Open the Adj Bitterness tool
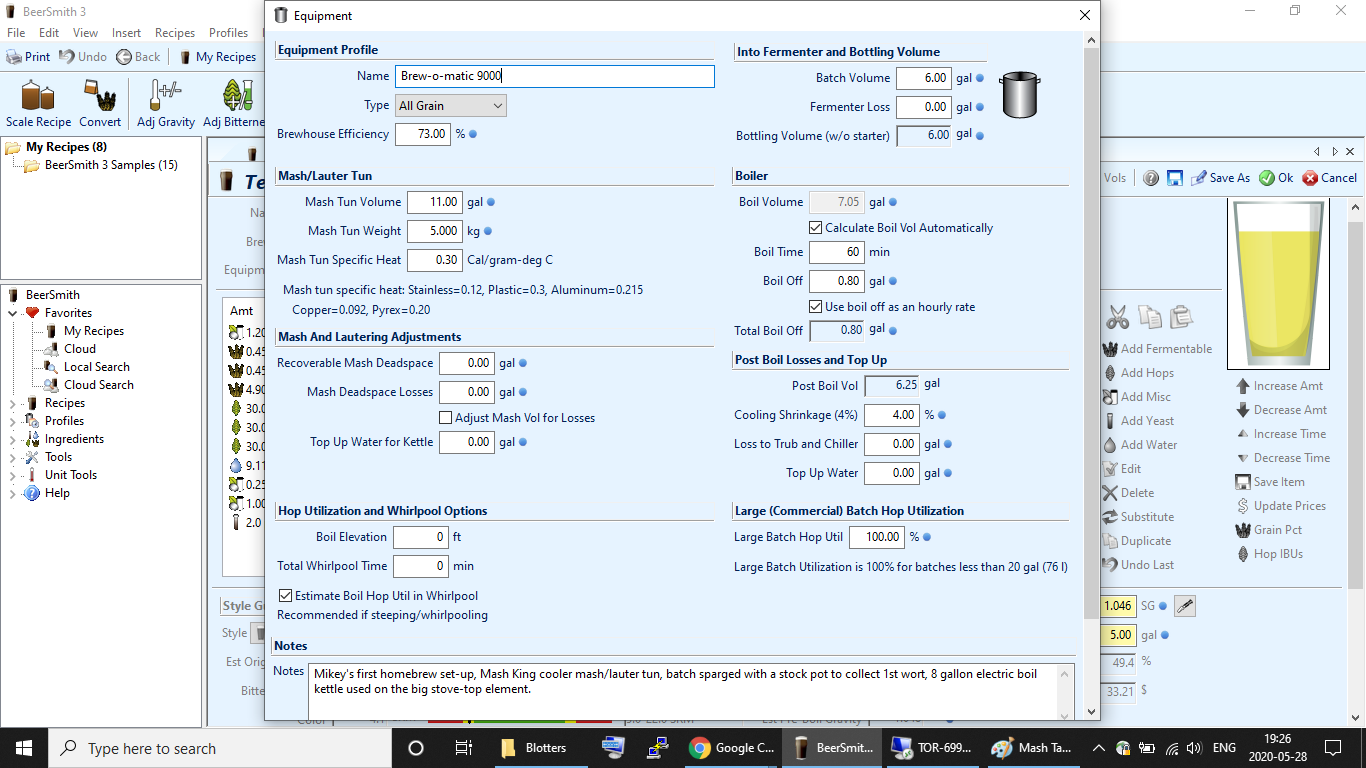 pyautogui.click(x=234, y=104)
